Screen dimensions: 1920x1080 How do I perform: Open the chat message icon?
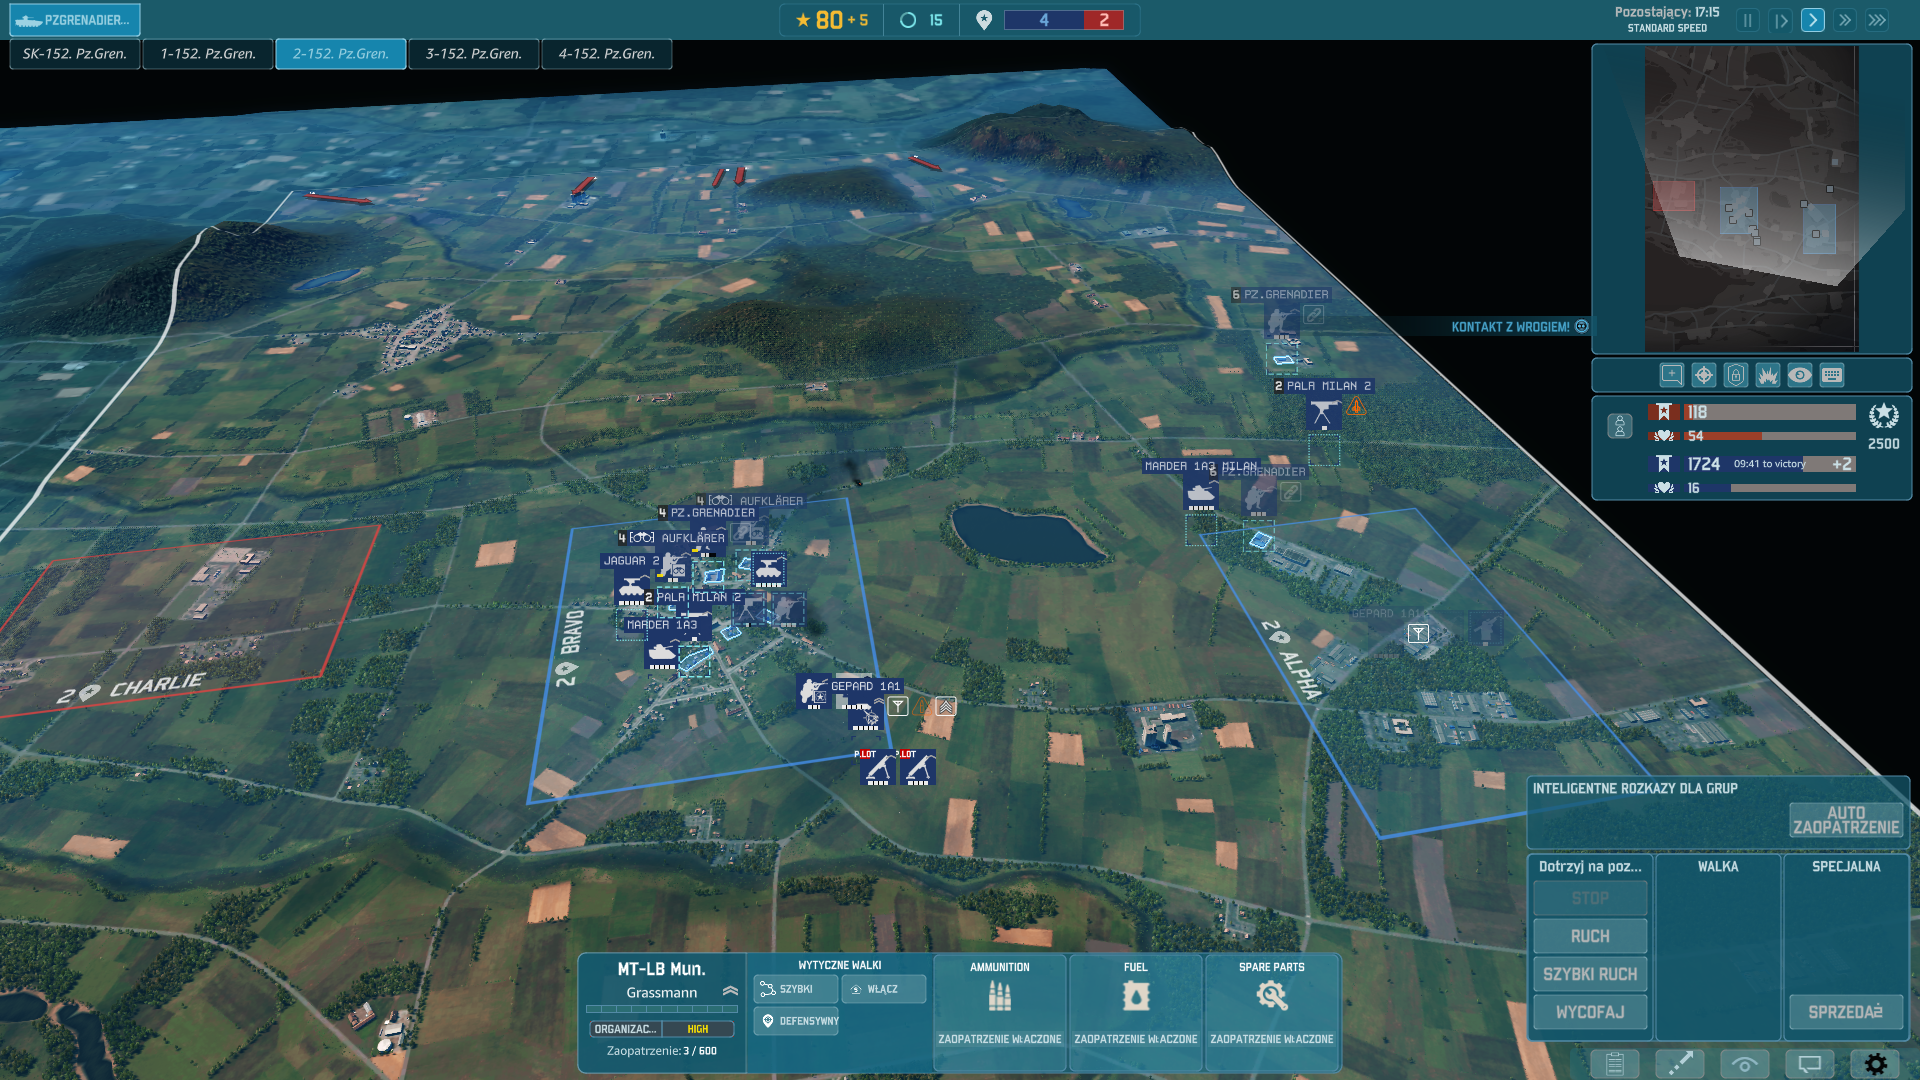point(1809,1064)
